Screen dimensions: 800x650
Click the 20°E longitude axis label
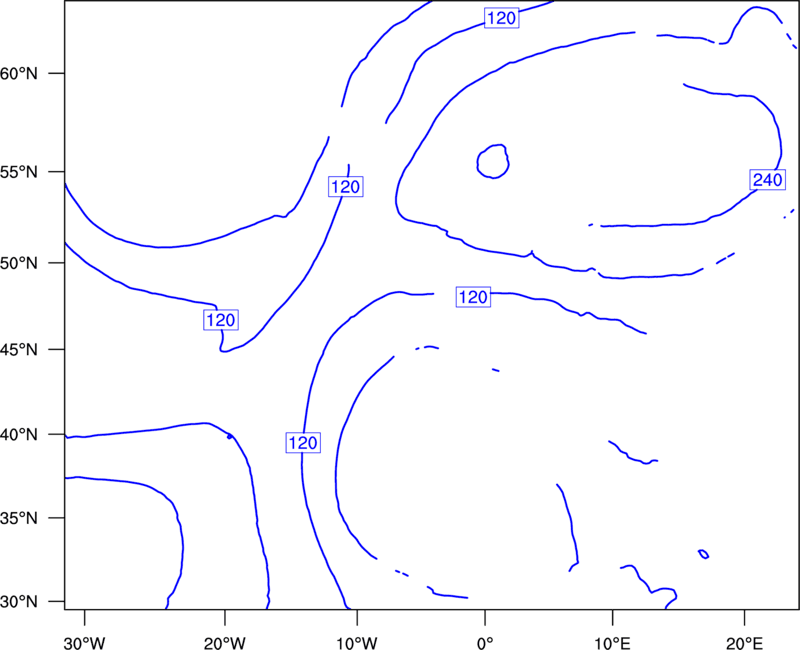744,643
